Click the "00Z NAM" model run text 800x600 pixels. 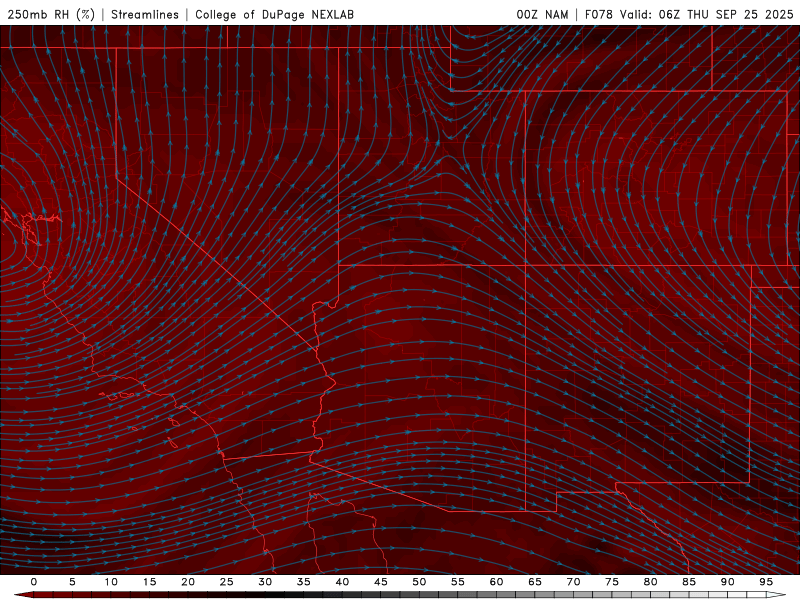(x=542, y=14)
